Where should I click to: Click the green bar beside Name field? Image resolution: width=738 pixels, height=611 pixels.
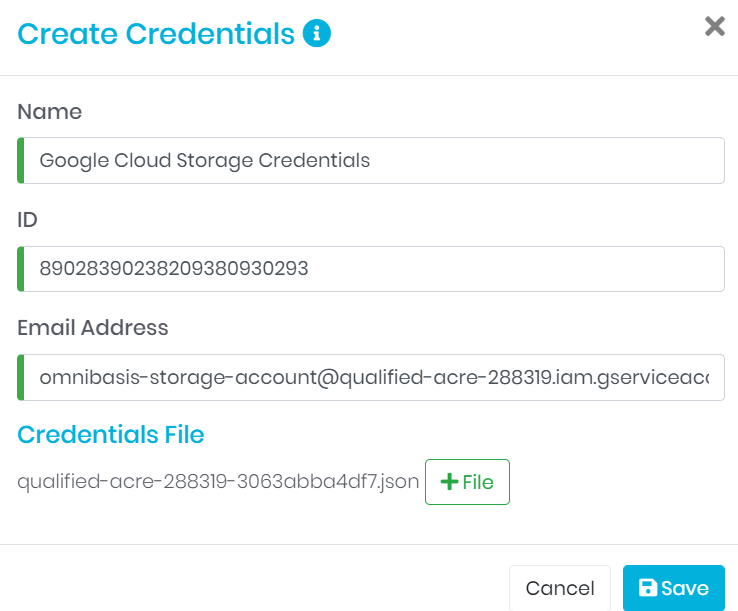click(20, 160)
